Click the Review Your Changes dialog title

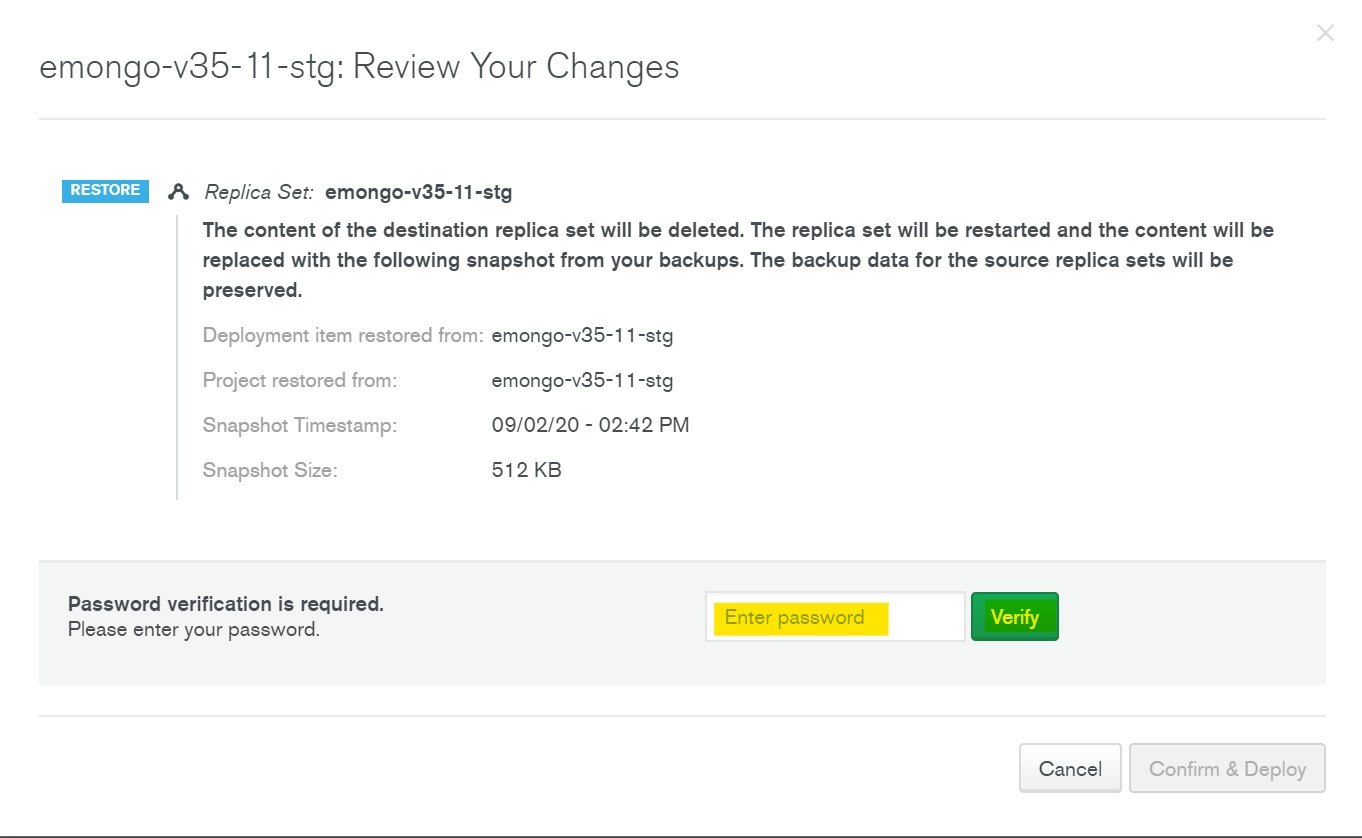click(x=359, y=67)
